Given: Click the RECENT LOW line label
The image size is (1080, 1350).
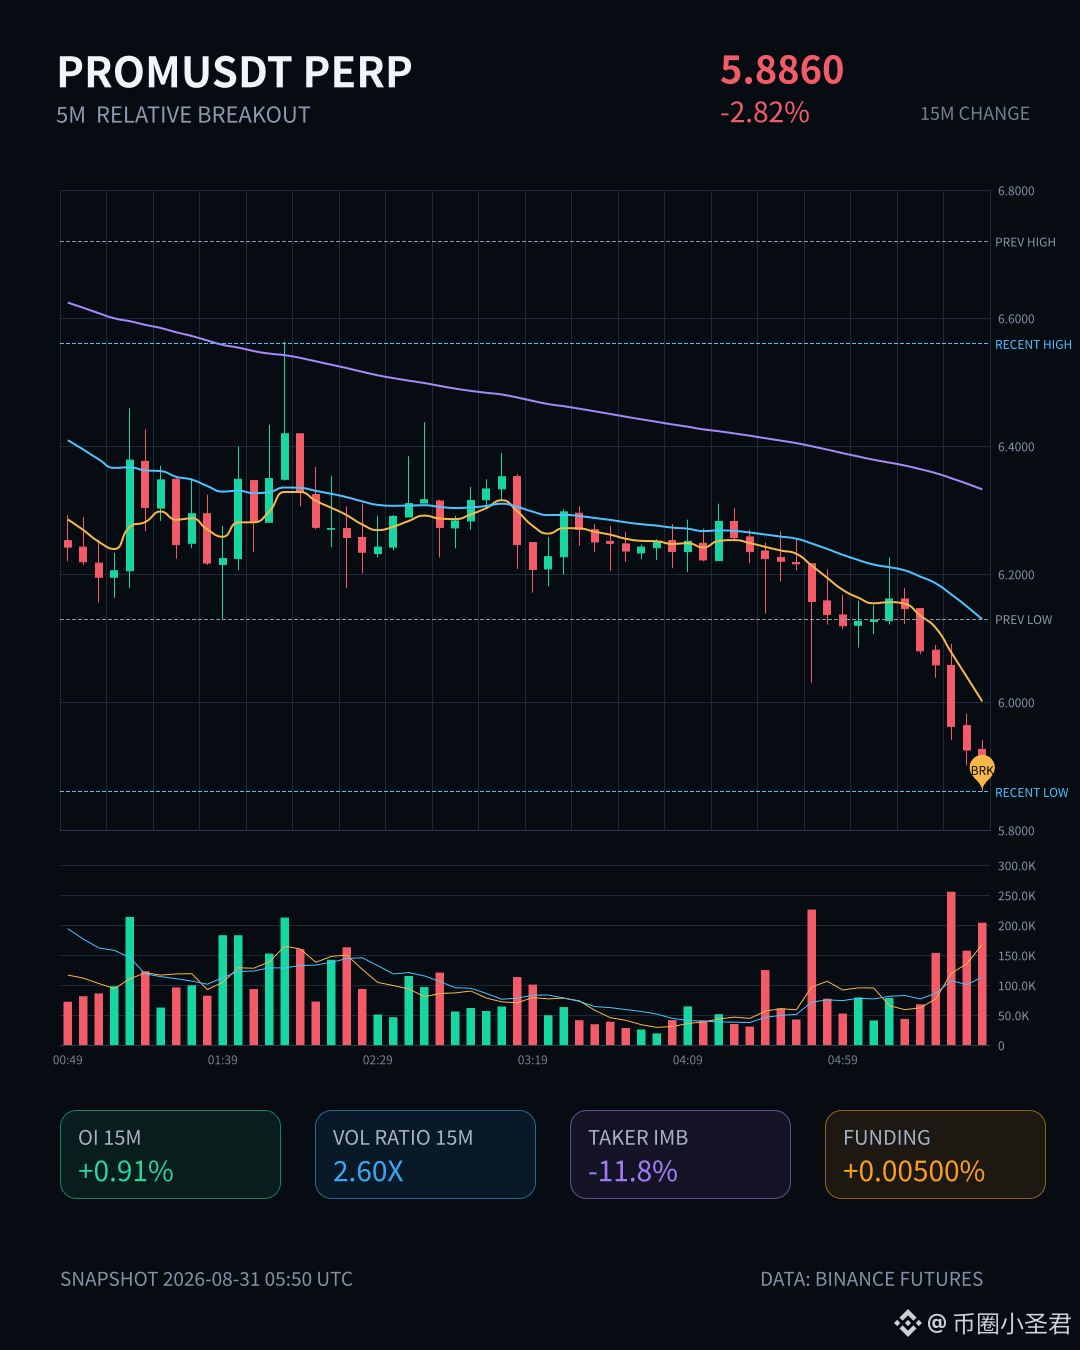Looking at the screenshot, I should (x=1031, y=792).
